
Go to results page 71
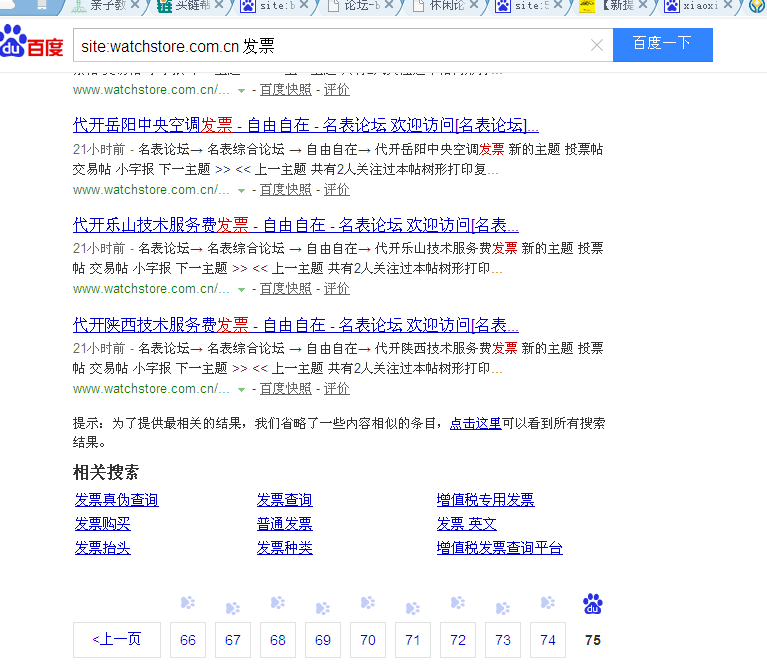(413, 640)
